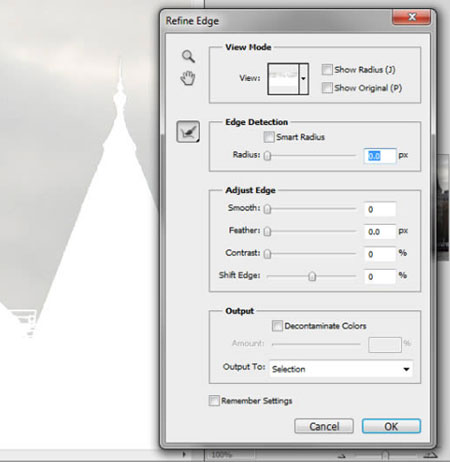Screen dimensions: 450x462
Task: Select the Hand tool icon
Action: (188, 78)
